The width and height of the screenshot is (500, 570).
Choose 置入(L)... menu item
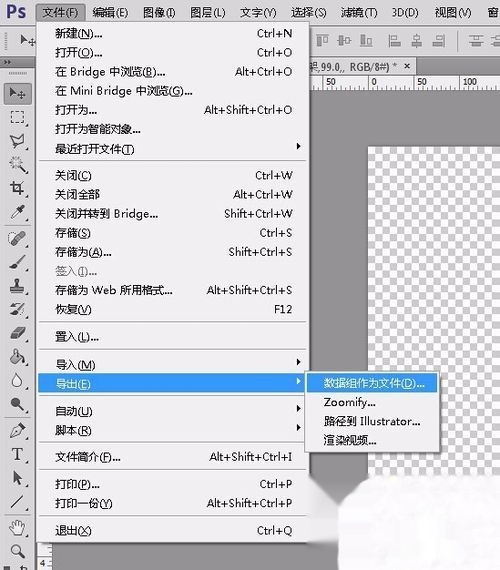[x=173, y=337]
